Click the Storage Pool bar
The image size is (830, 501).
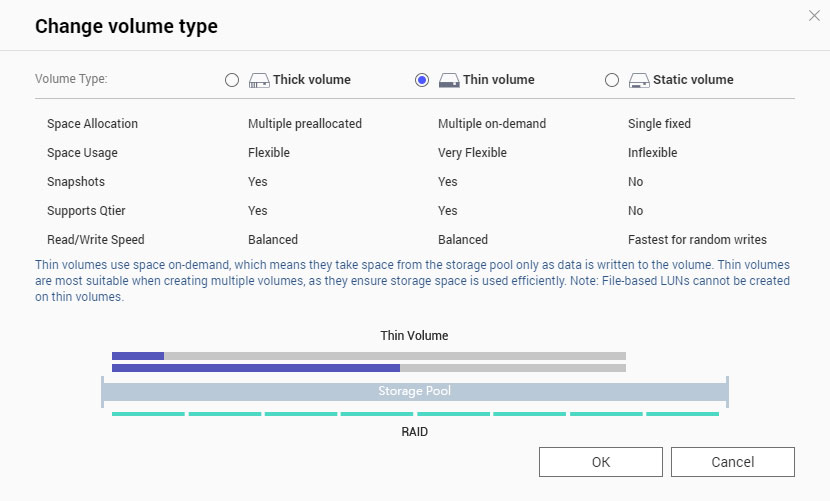414,391
